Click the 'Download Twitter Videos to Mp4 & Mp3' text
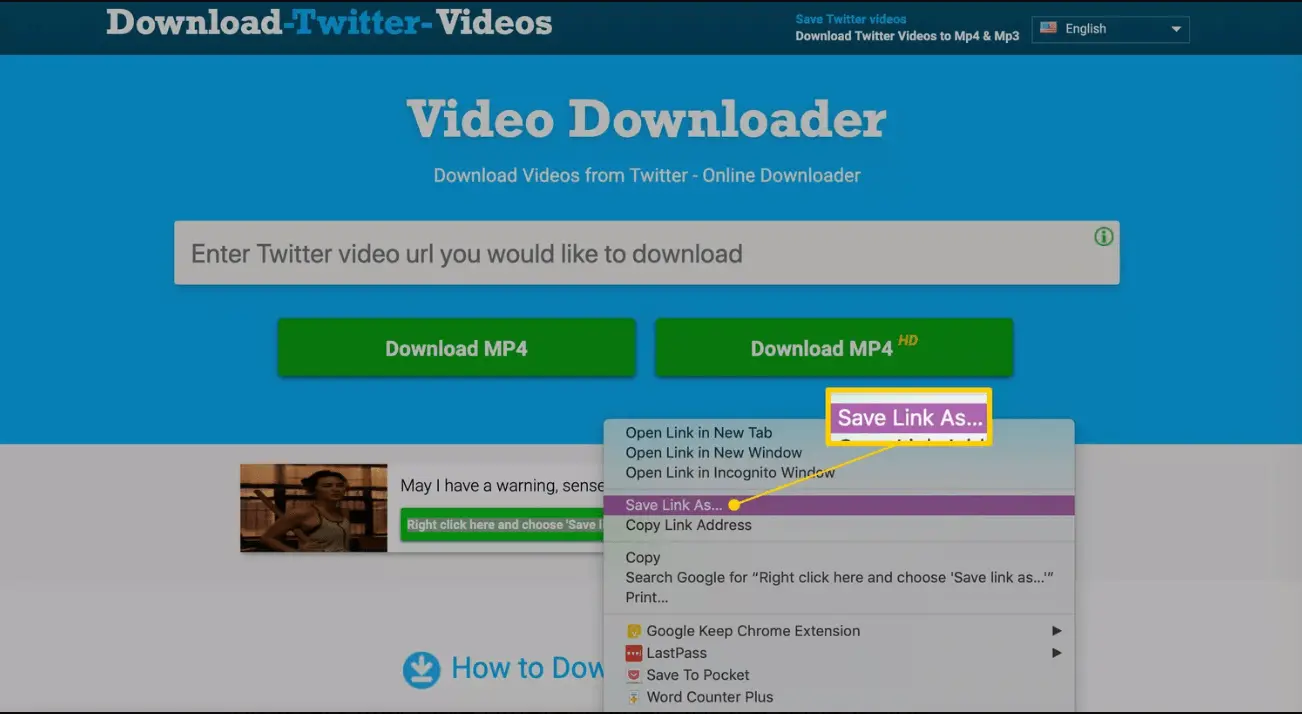 coord(907,36)
